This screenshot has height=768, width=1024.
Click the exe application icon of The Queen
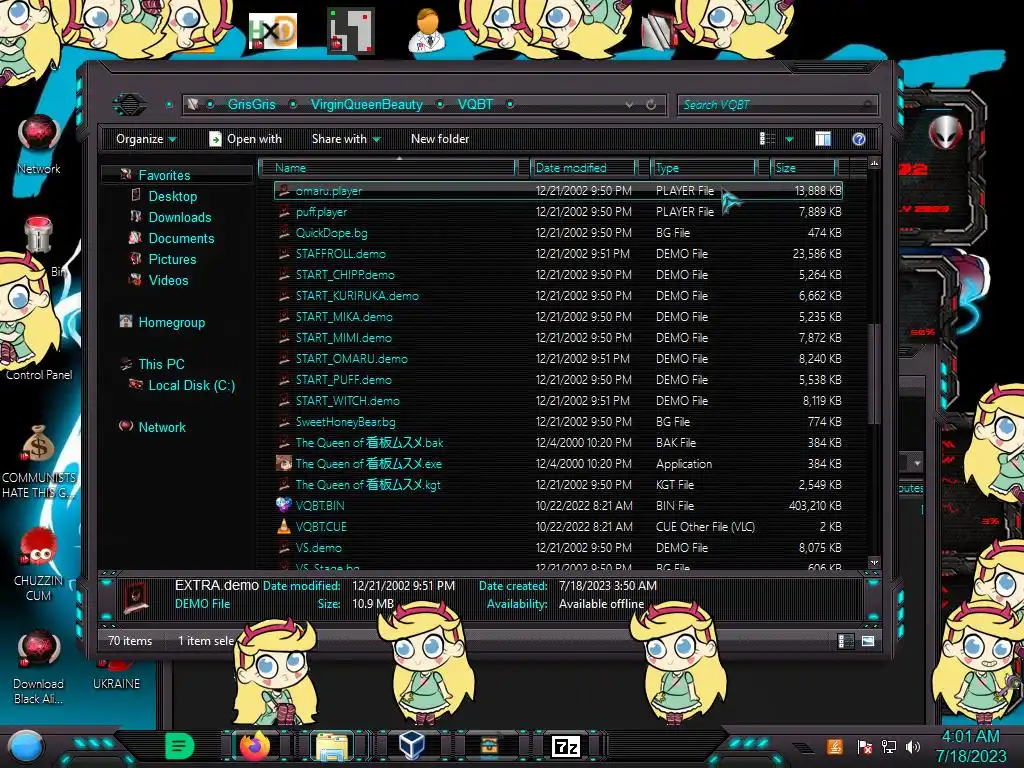[x=283, y=464]
